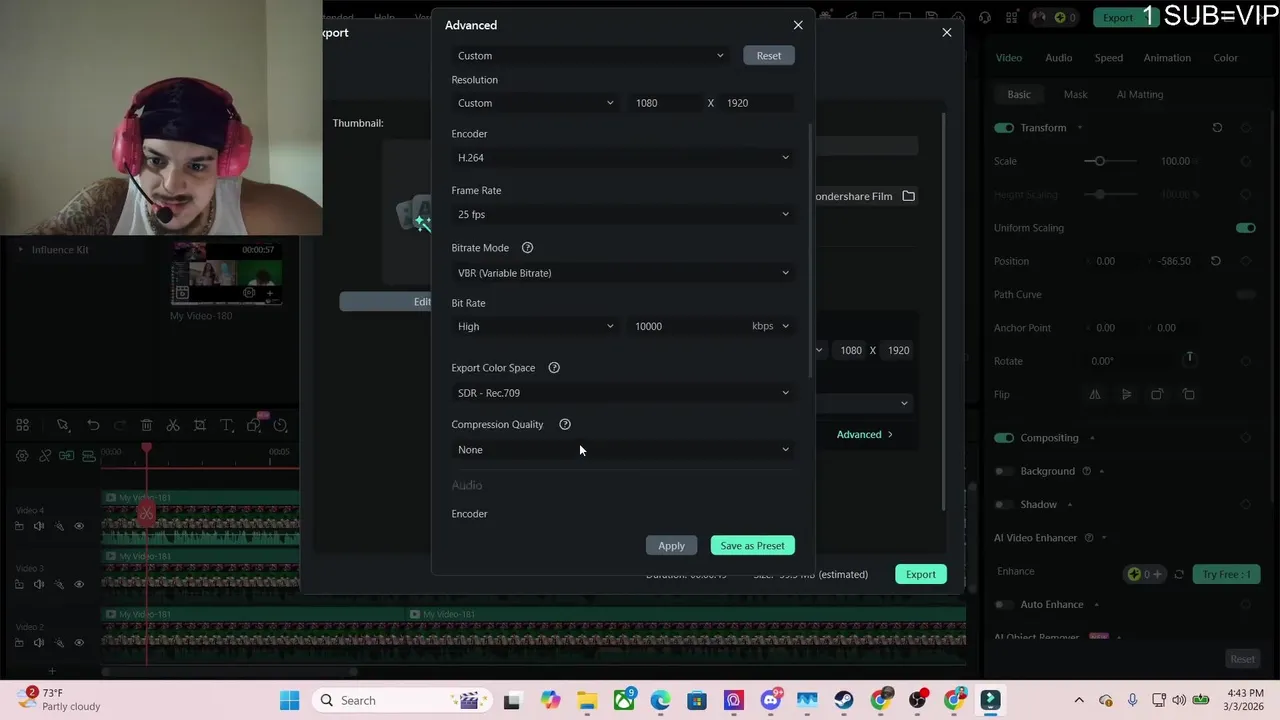1280x720 pixels.
Task: Delete clip with the trash icon
Action: click(x=146, y=425)
